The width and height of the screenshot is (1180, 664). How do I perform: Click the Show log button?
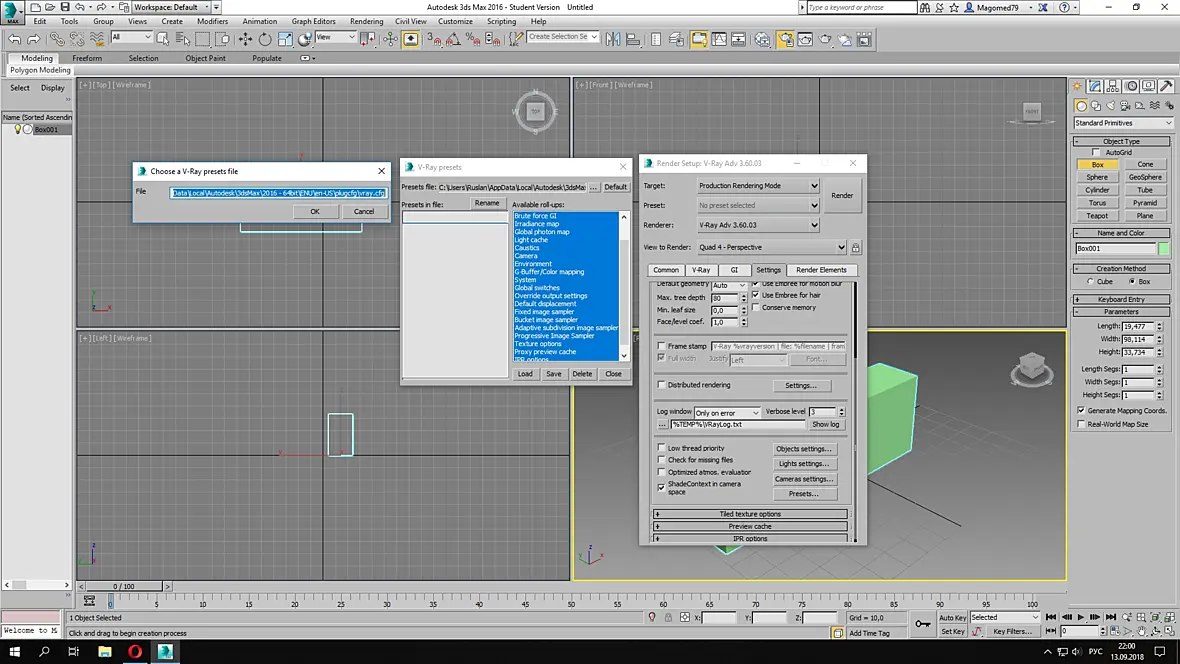tap(825, 425)
